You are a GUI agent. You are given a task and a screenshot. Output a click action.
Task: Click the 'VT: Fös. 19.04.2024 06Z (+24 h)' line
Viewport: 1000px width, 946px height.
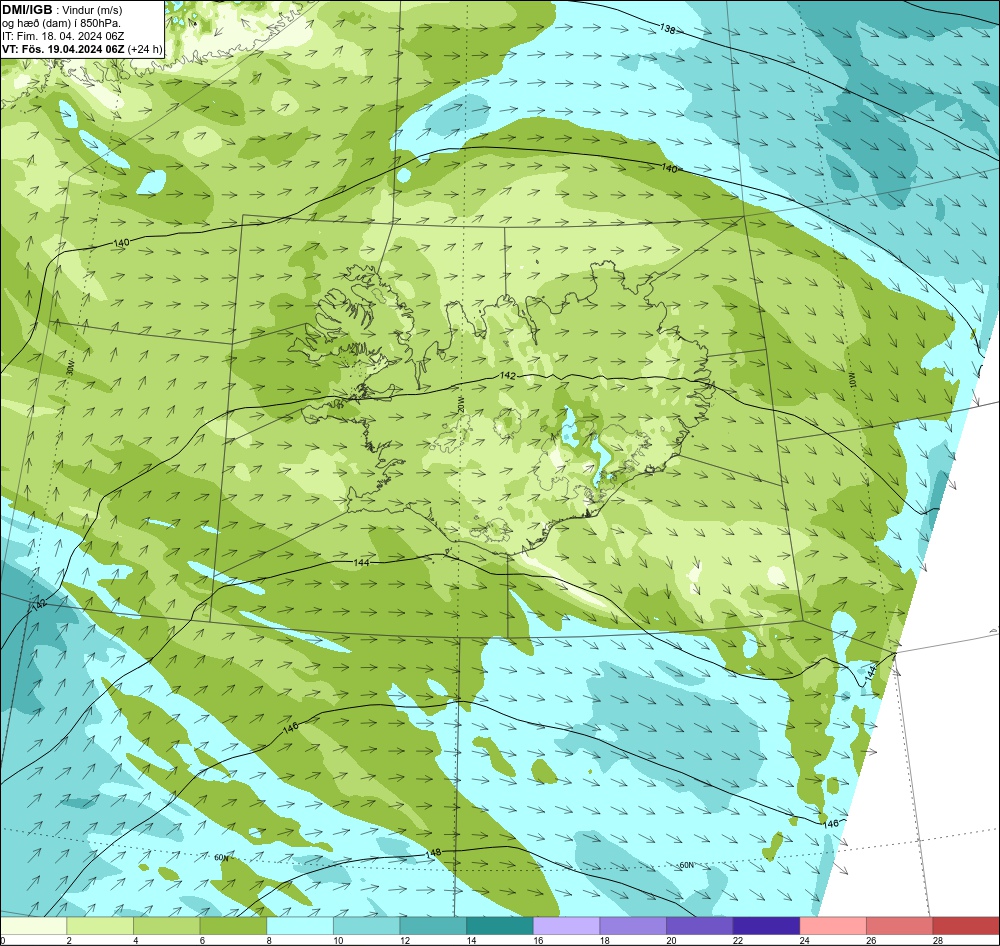tap(82, 49)
